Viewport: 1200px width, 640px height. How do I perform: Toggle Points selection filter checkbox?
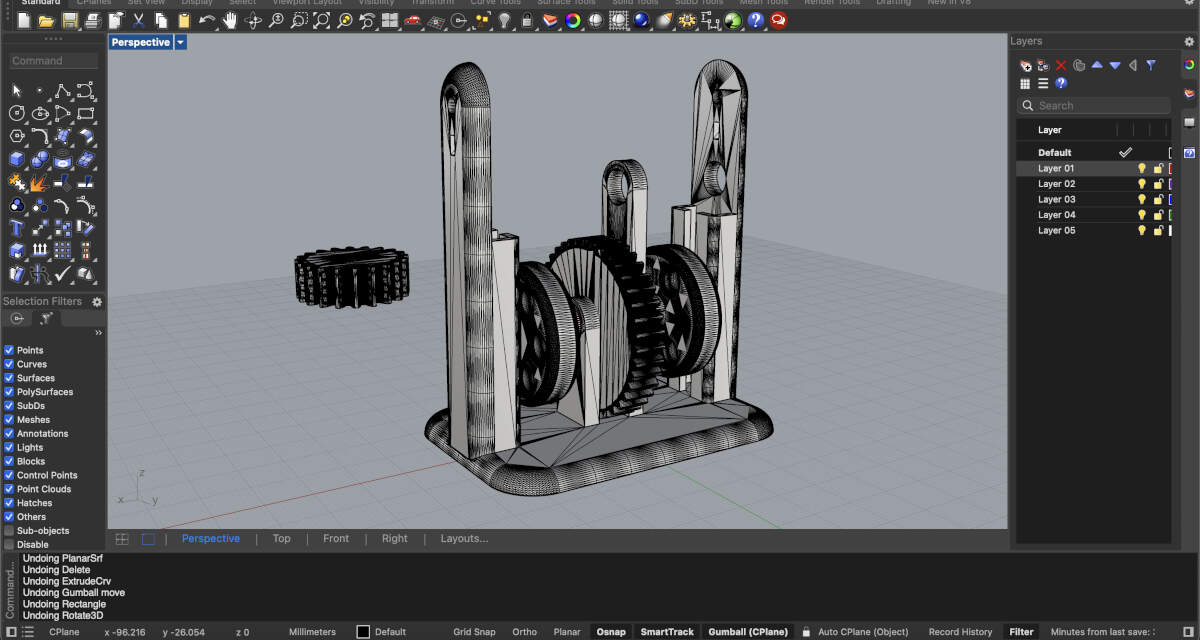(9, 350)
